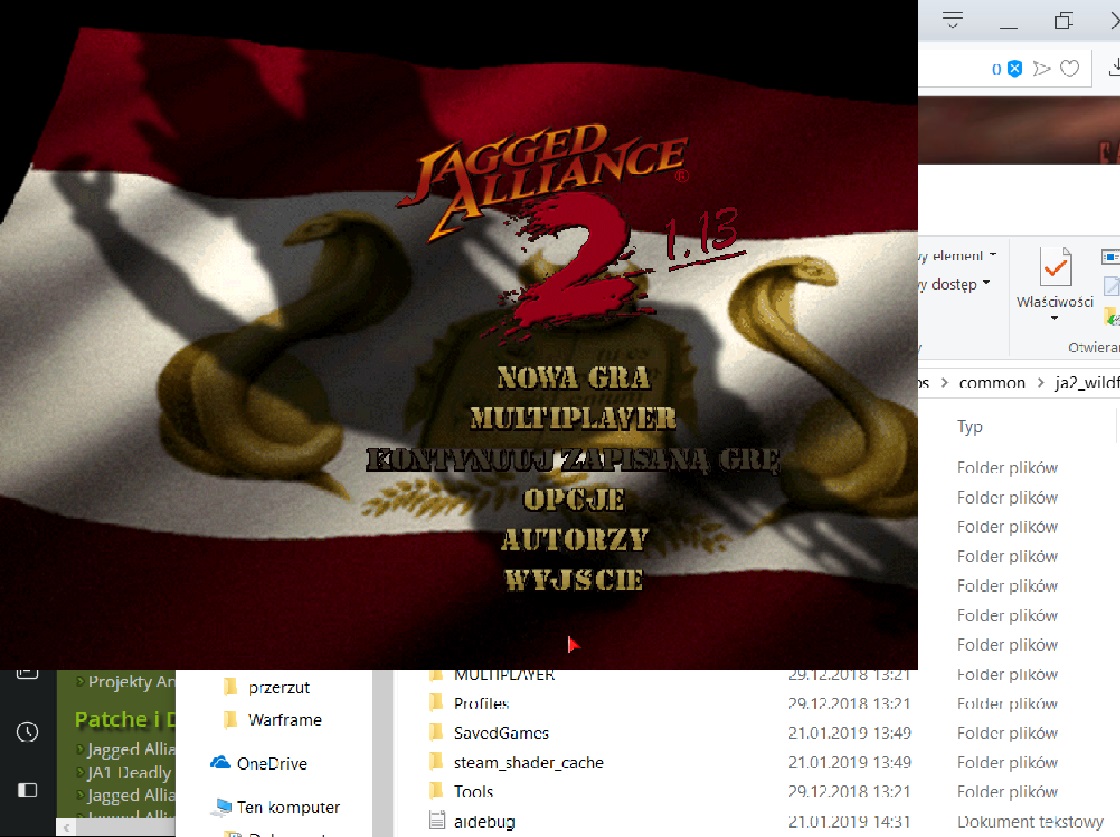The image size is (1120, 837).
Task: Expand the Właściwości dropdown arrow
Action: [x=1054, y=319]
